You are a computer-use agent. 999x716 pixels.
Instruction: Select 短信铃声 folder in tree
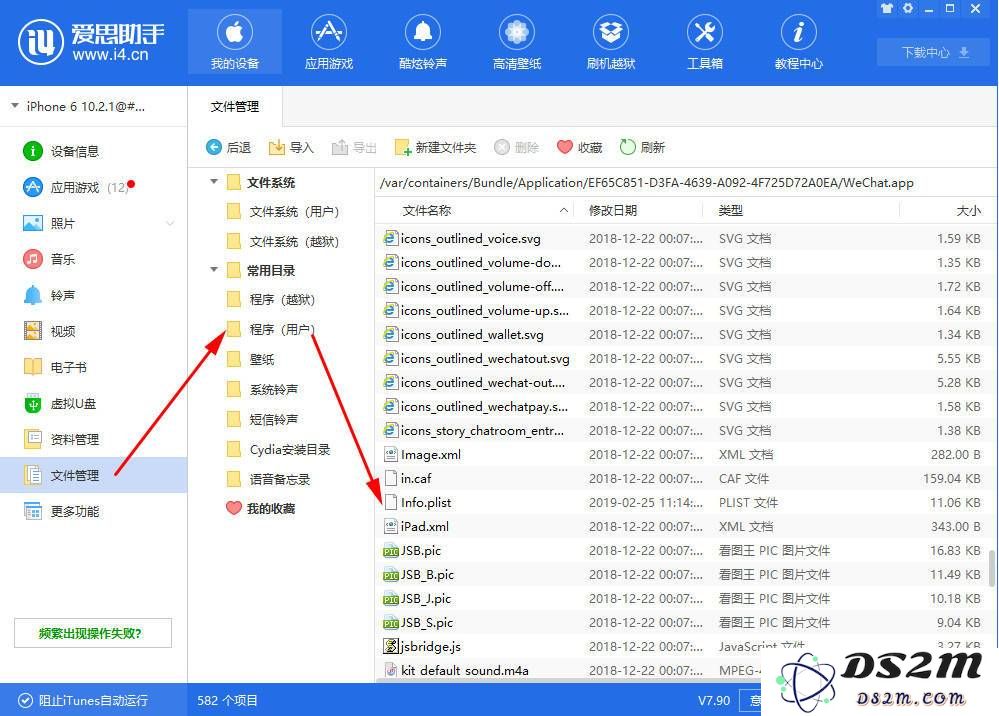(x=262, y=419)
